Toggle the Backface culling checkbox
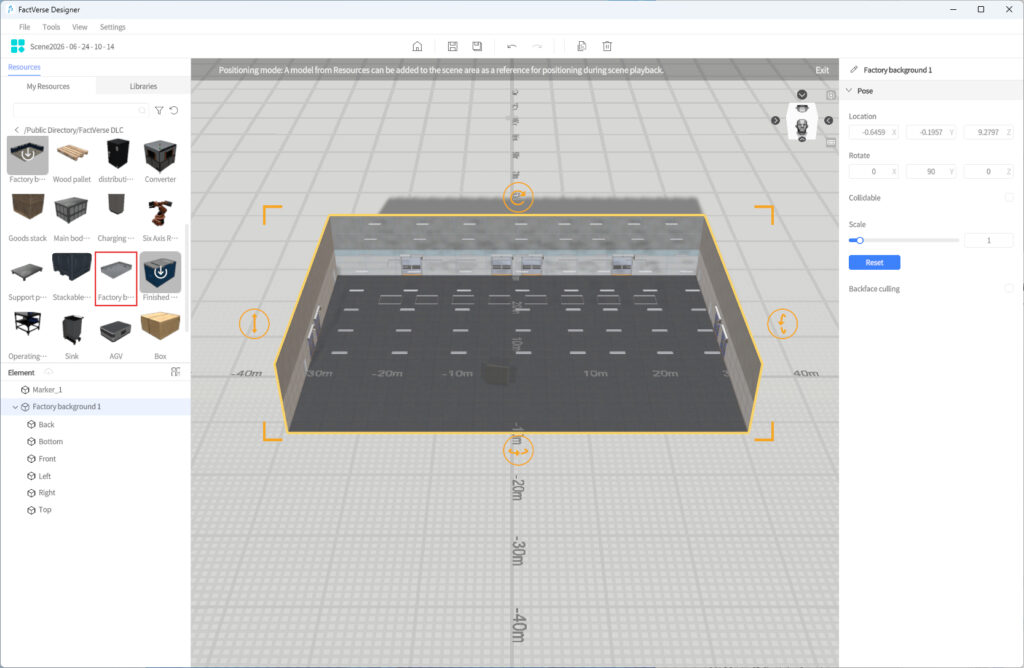Screen dimensions: 1024x668 pyautogui.click(x=1009, y=288)
